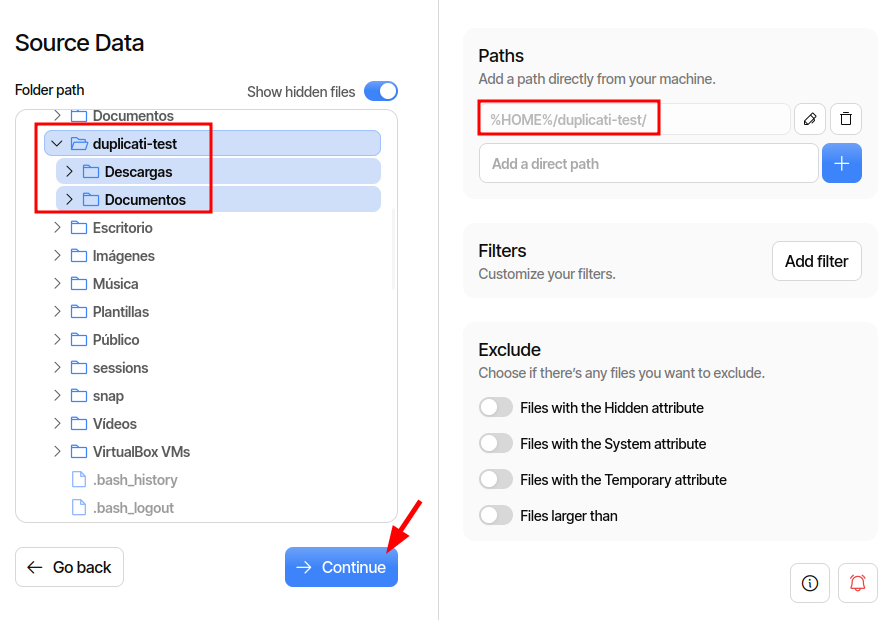Toggle the Files larger than switch
Screen dimensions: 894x620
[496, 516]
